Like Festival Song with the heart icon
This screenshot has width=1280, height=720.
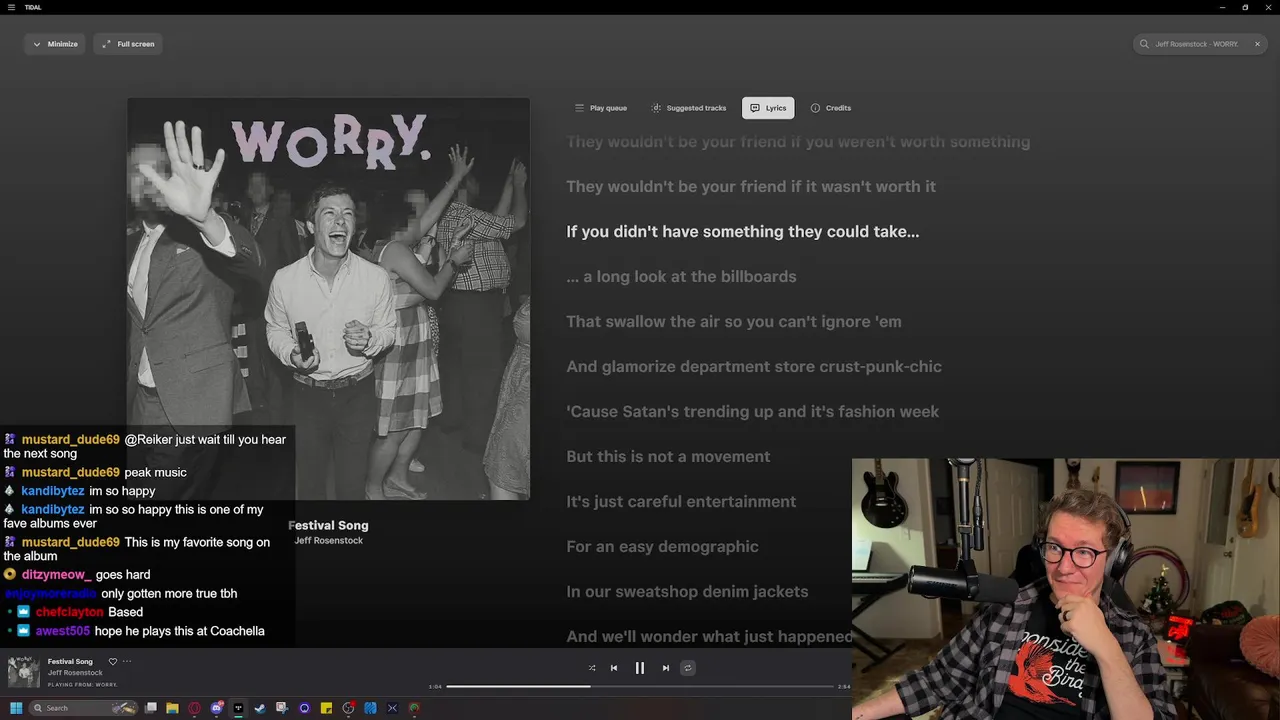click(x=113, y=662)
